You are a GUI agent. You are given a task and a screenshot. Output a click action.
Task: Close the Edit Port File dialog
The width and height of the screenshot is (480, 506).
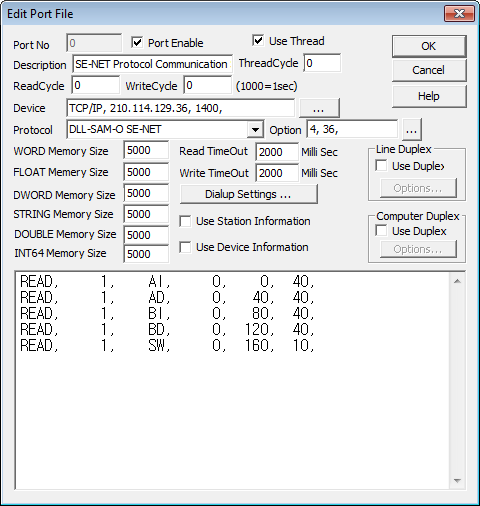[459, 14]
